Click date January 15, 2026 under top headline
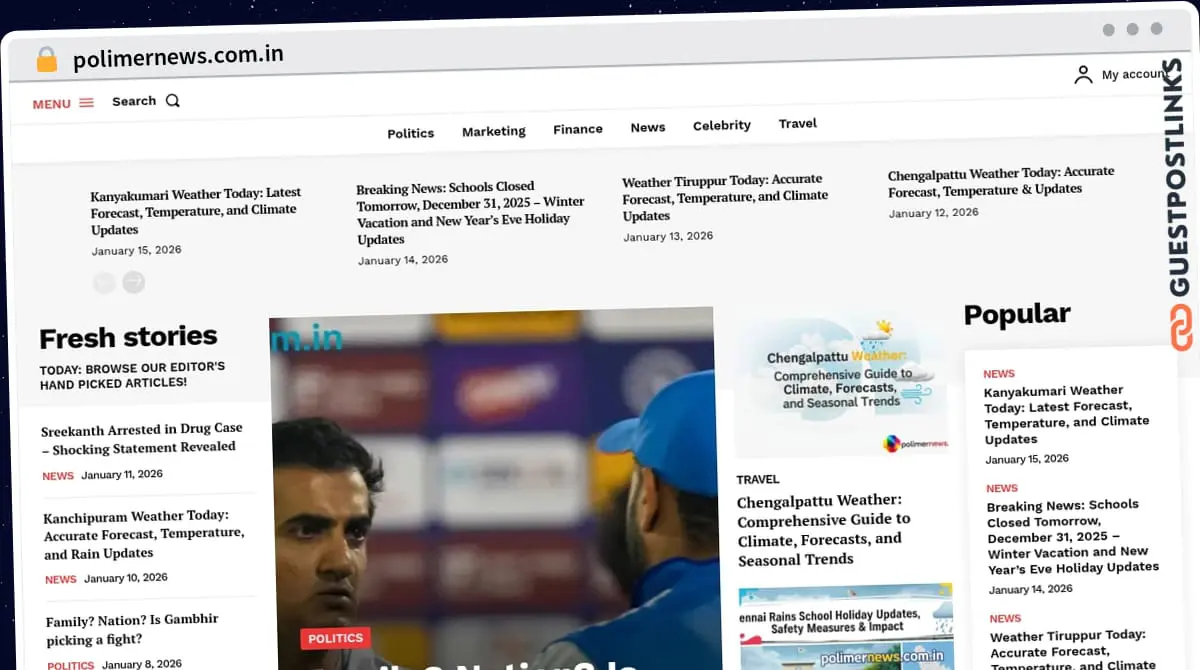Viewport: 1200px width, 670px height. coord(136,250)
